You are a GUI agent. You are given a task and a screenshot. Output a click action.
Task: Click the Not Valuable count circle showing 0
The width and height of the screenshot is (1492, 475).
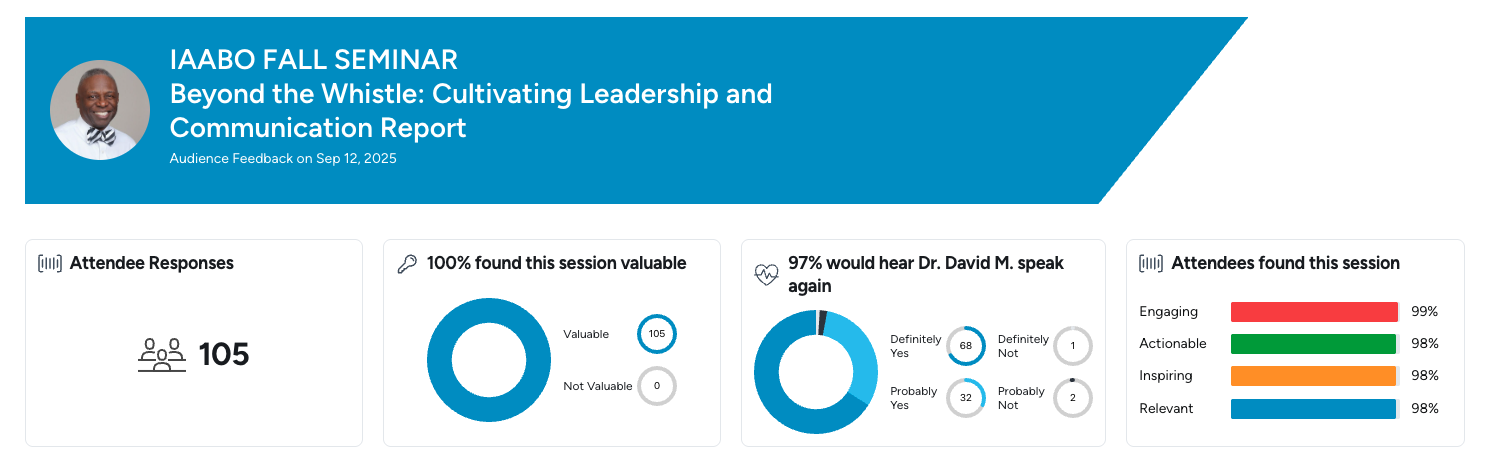click(x=657, y=386)
